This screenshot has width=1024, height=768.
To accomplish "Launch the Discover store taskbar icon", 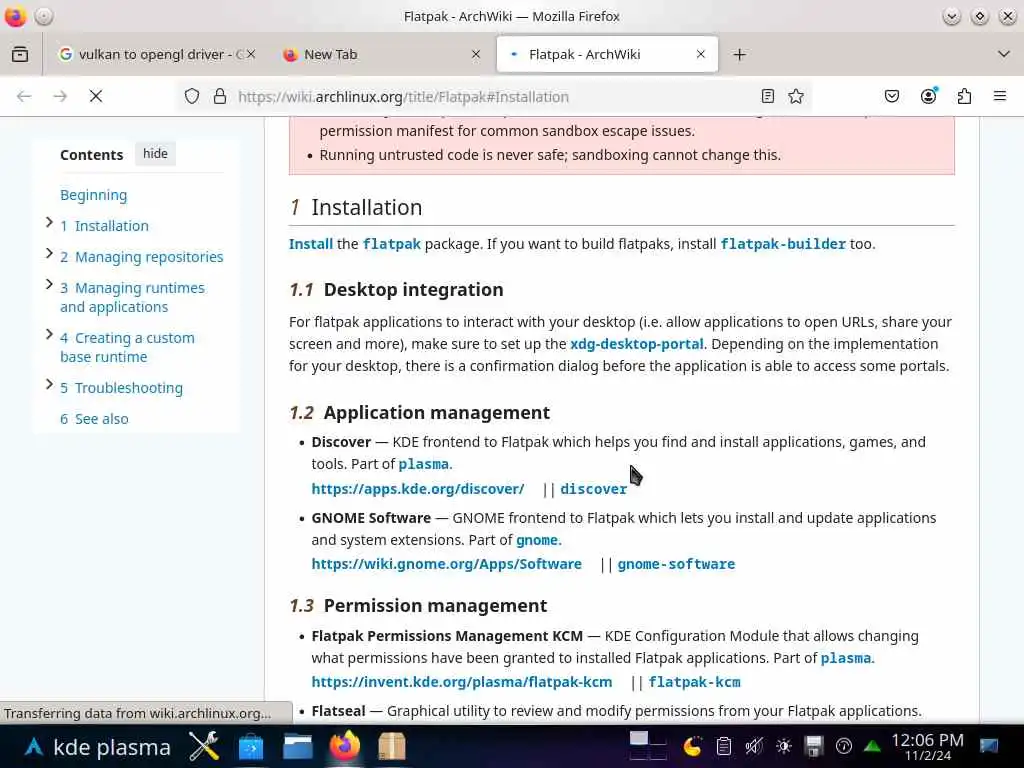I will click(x=251, y=746).
